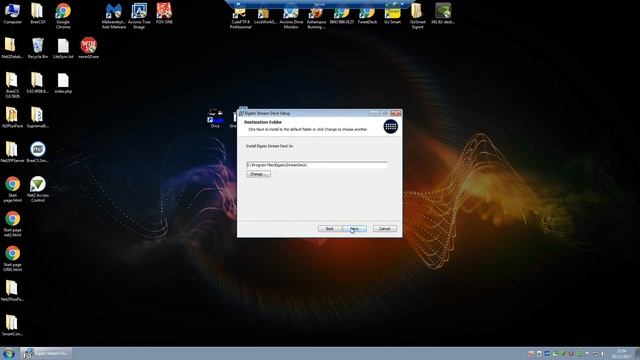Screen dimensions: 640x360
Task: Select the N2PlusPack folder icon
Action: coord(12,118)
